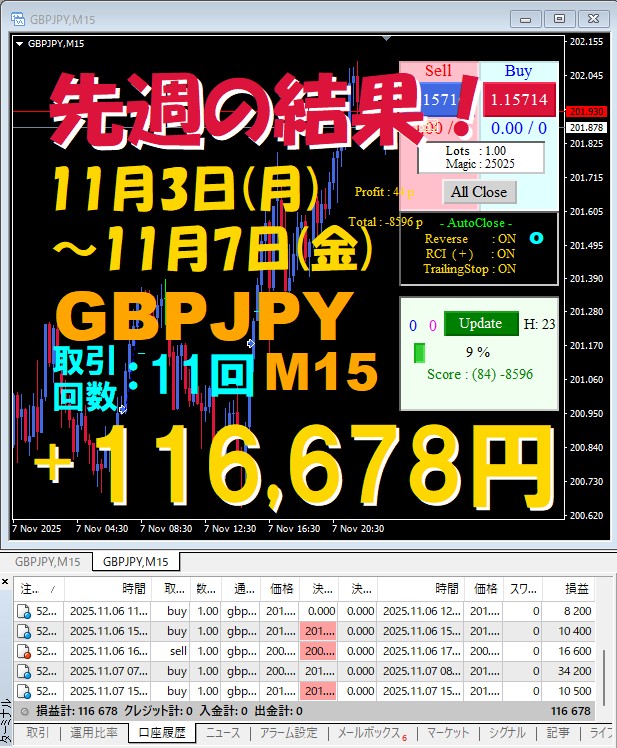This screenshot has width=617, height=748.
Task: Click the green Update button
Action: (x=481, y=323)
